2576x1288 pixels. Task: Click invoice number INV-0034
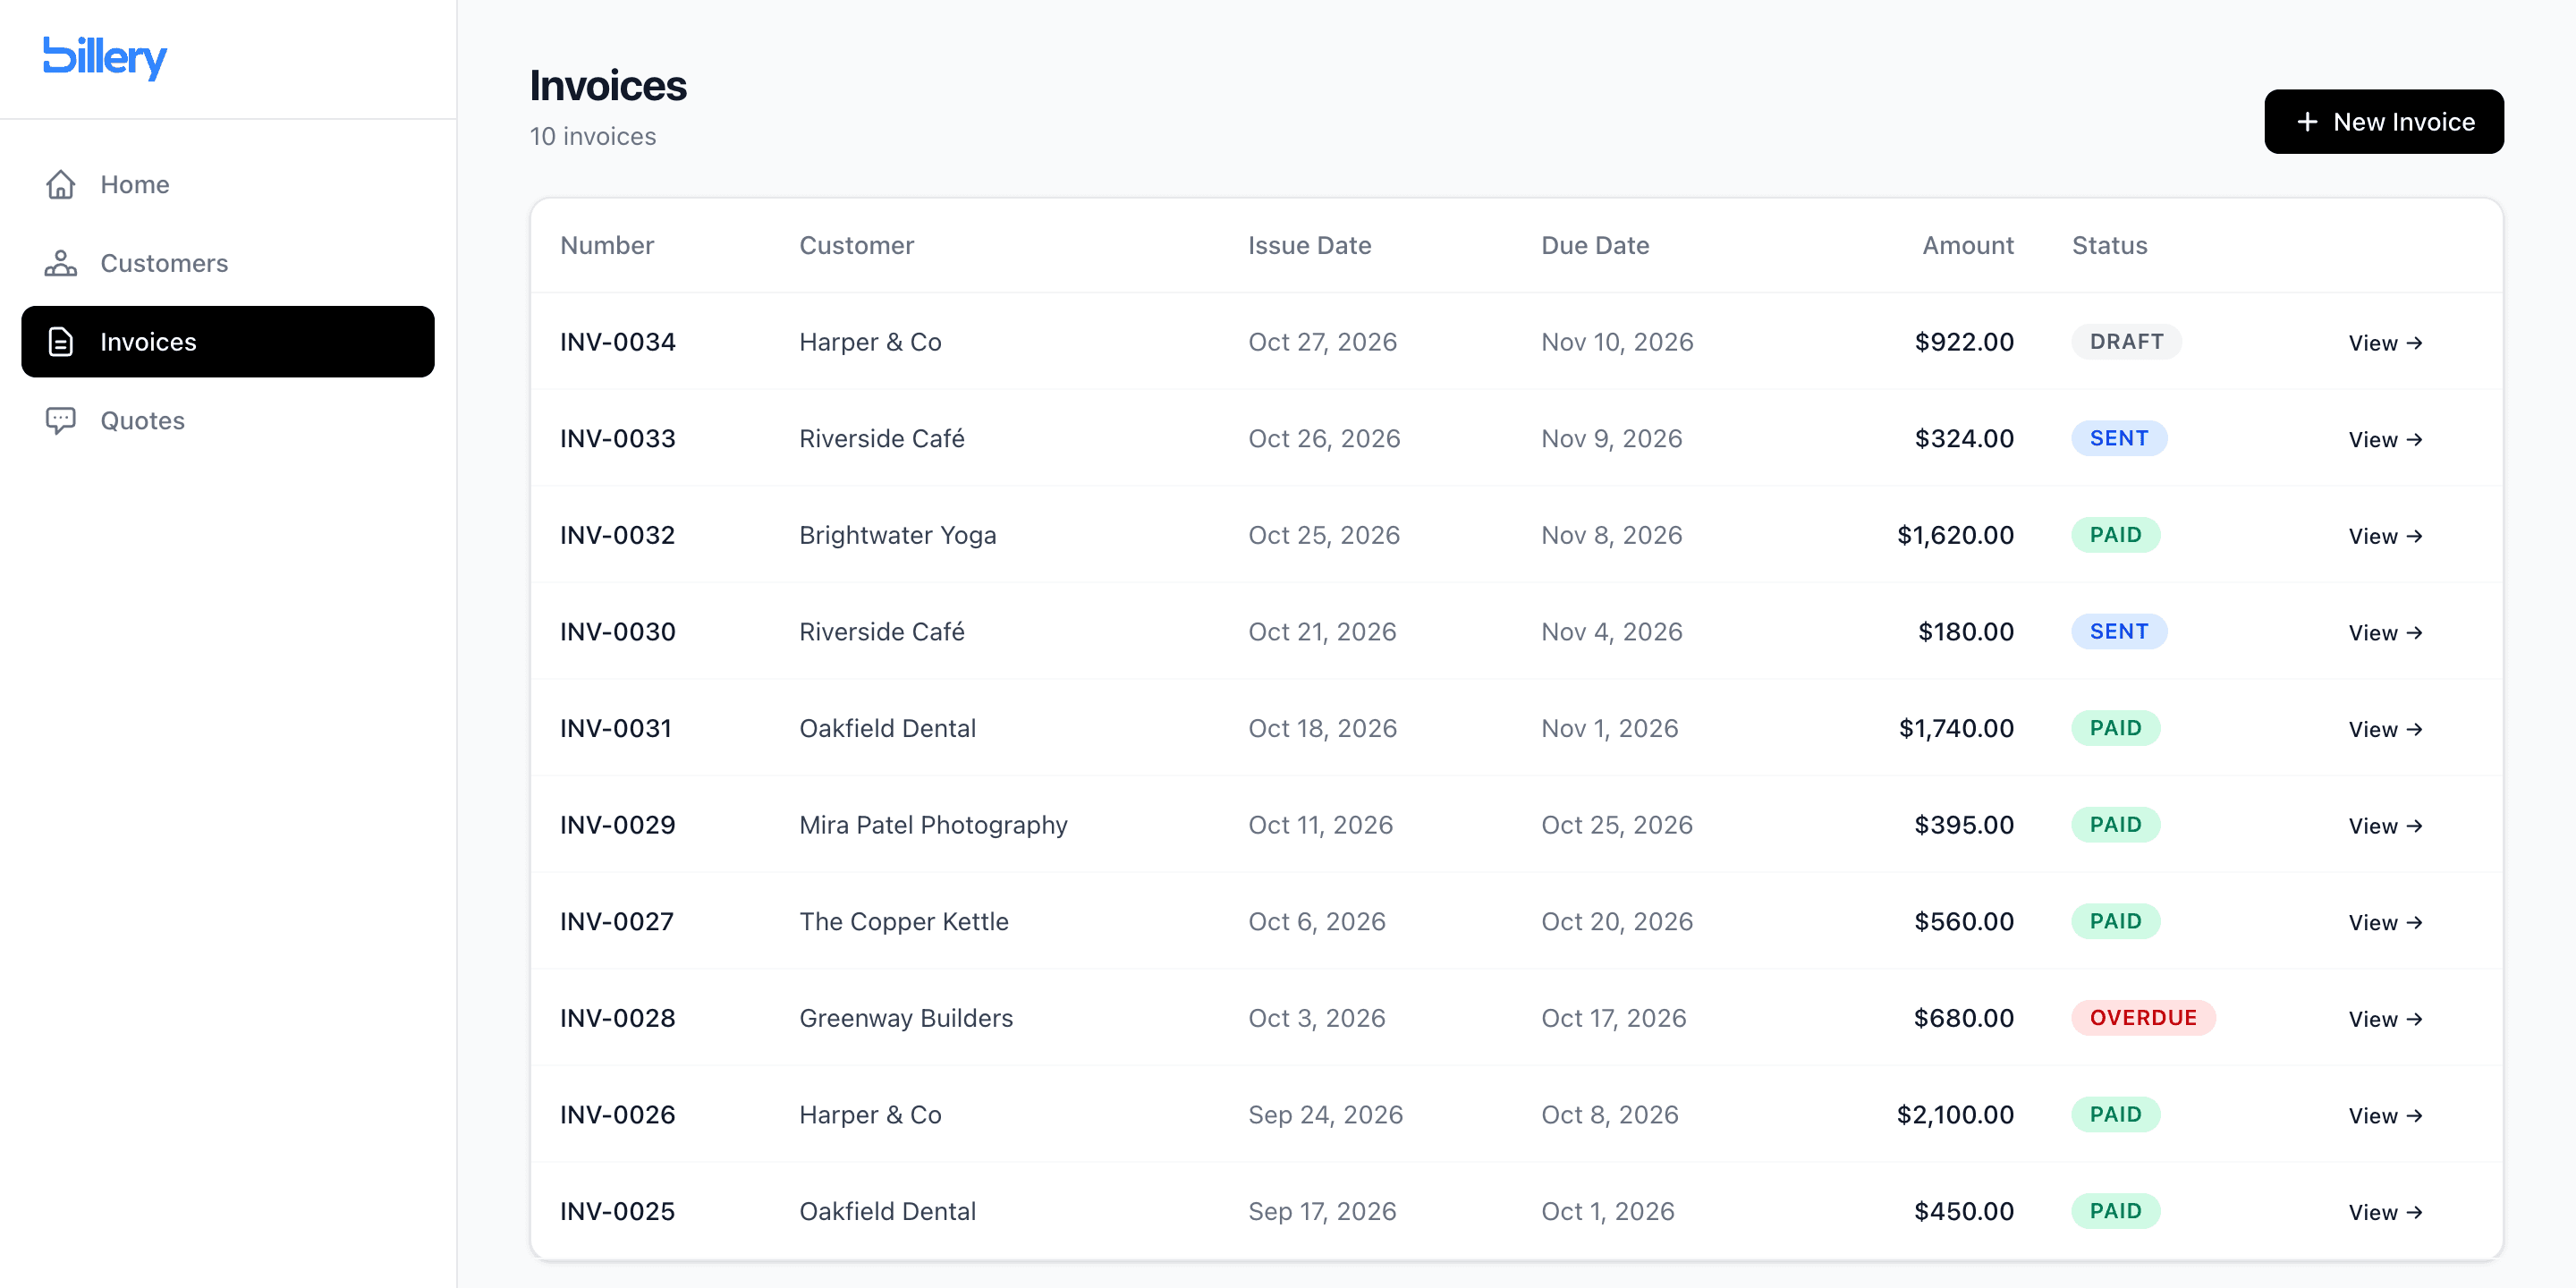point(618,342)
